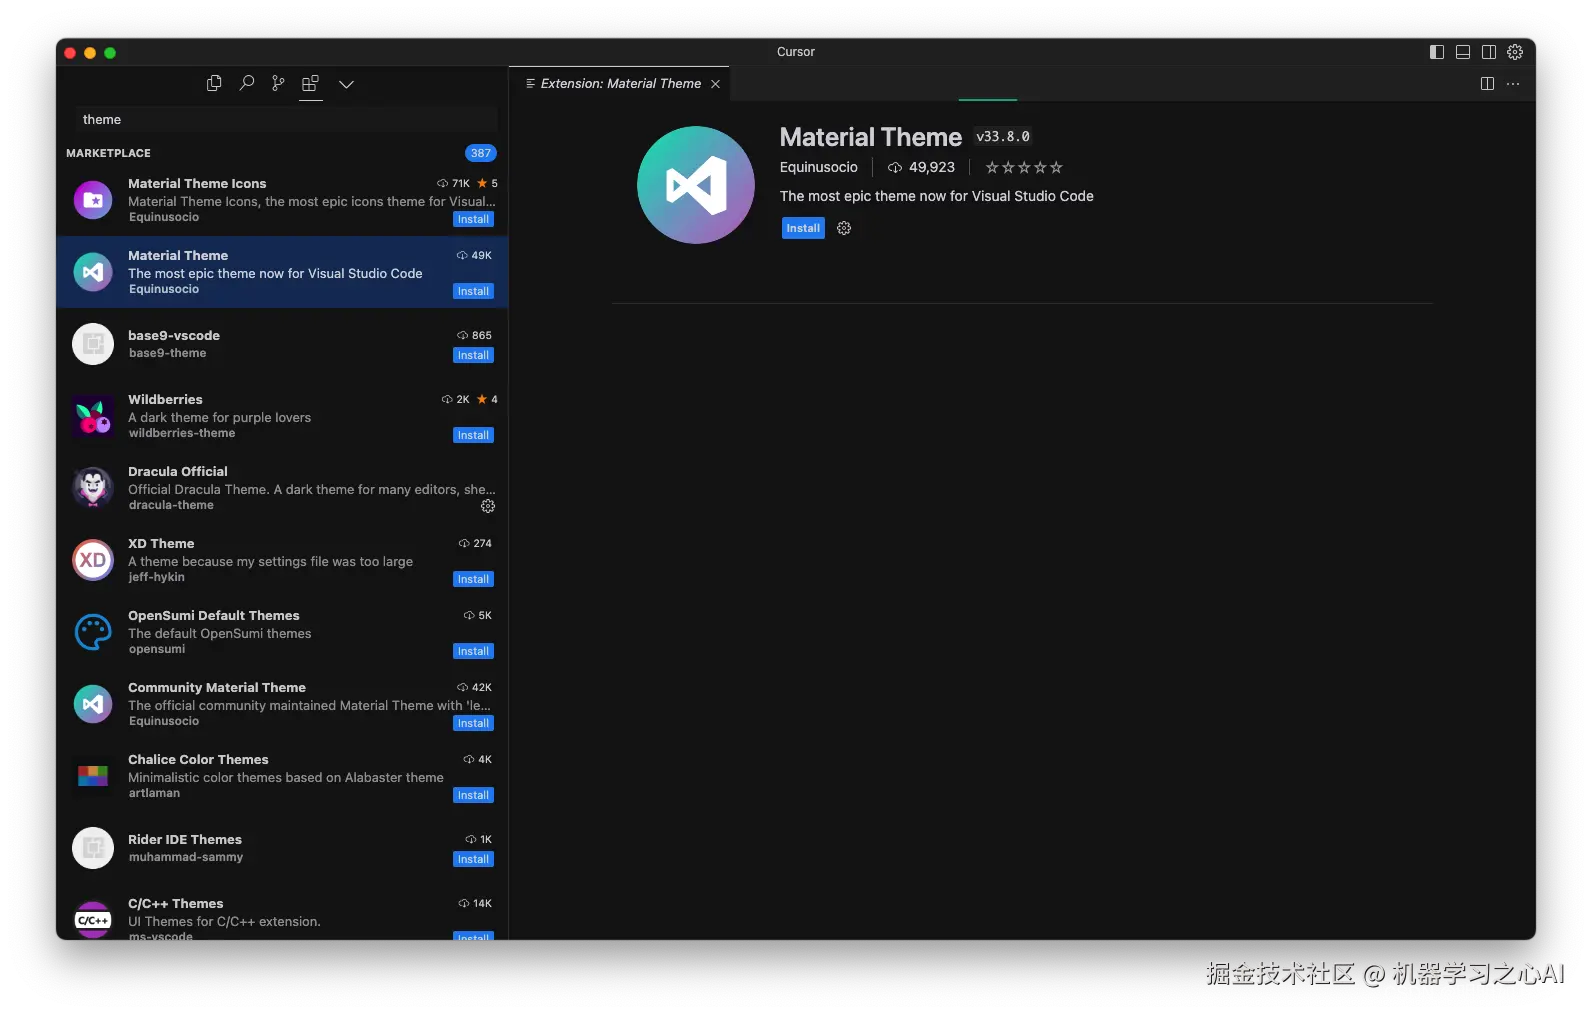Click the XD Theme logo icon

[93, 560]
